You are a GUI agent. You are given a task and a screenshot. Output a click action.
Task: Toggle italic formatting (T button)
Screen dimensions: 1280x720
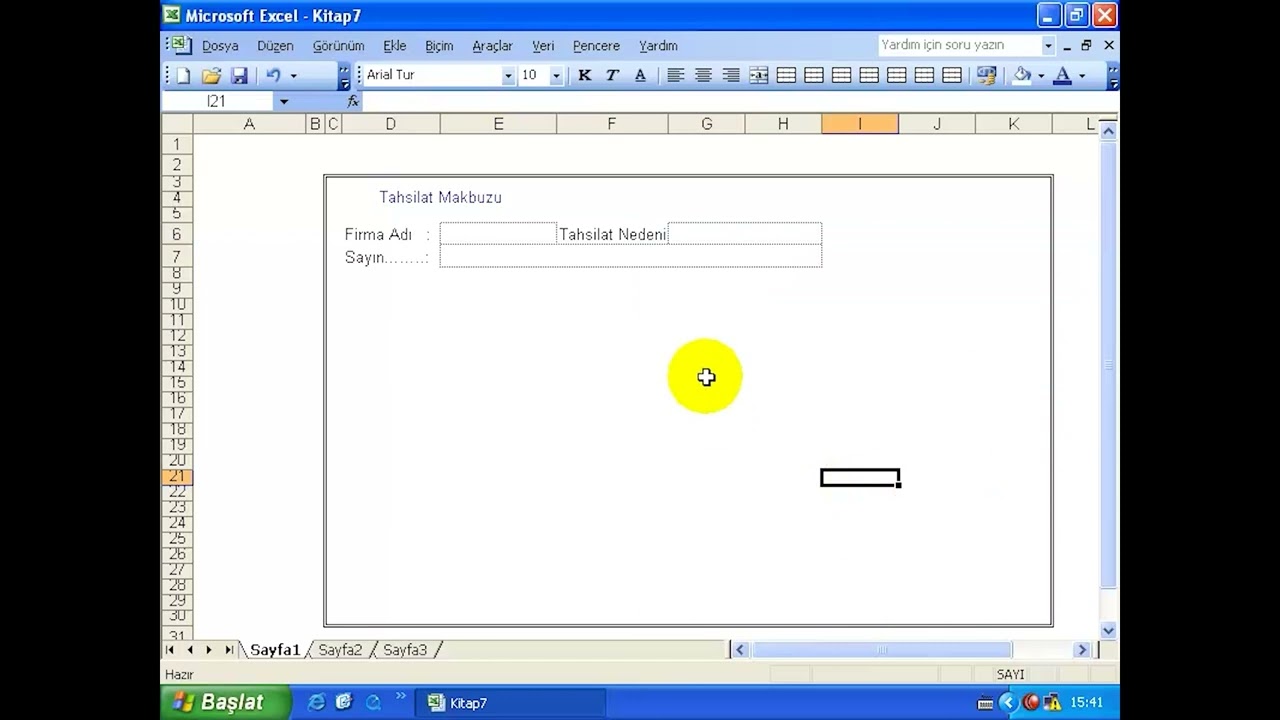[x=612, y=75]
